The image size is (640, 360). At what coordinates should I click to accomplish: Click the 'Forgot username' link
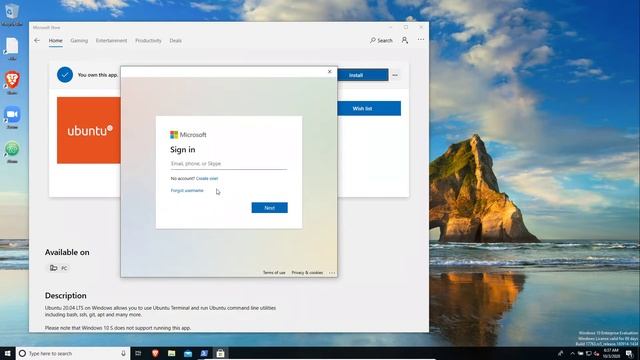point(187,191)
